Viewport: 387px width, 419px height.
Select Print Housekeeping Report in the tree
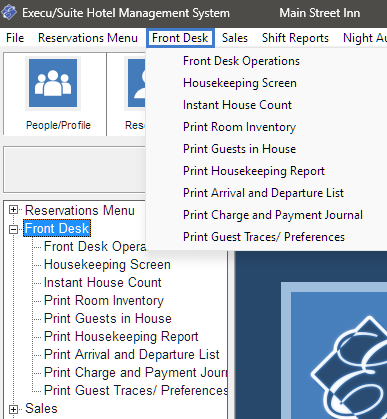[121, 337]
